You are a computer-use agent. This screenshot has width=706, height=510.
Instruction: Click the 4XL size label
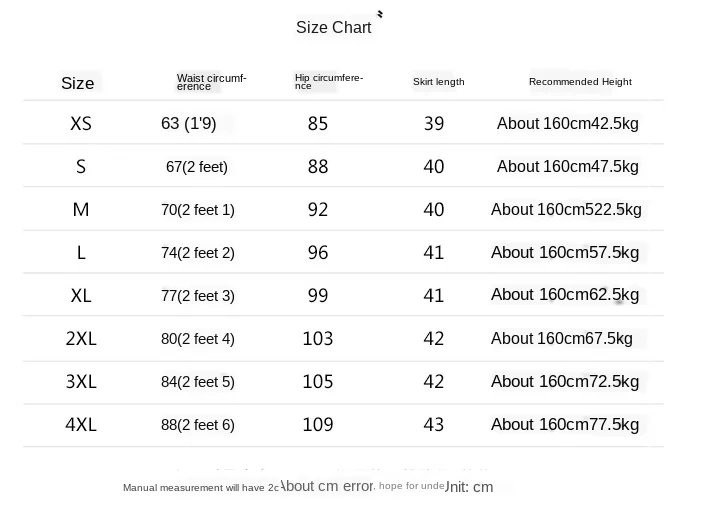(81, 424)
